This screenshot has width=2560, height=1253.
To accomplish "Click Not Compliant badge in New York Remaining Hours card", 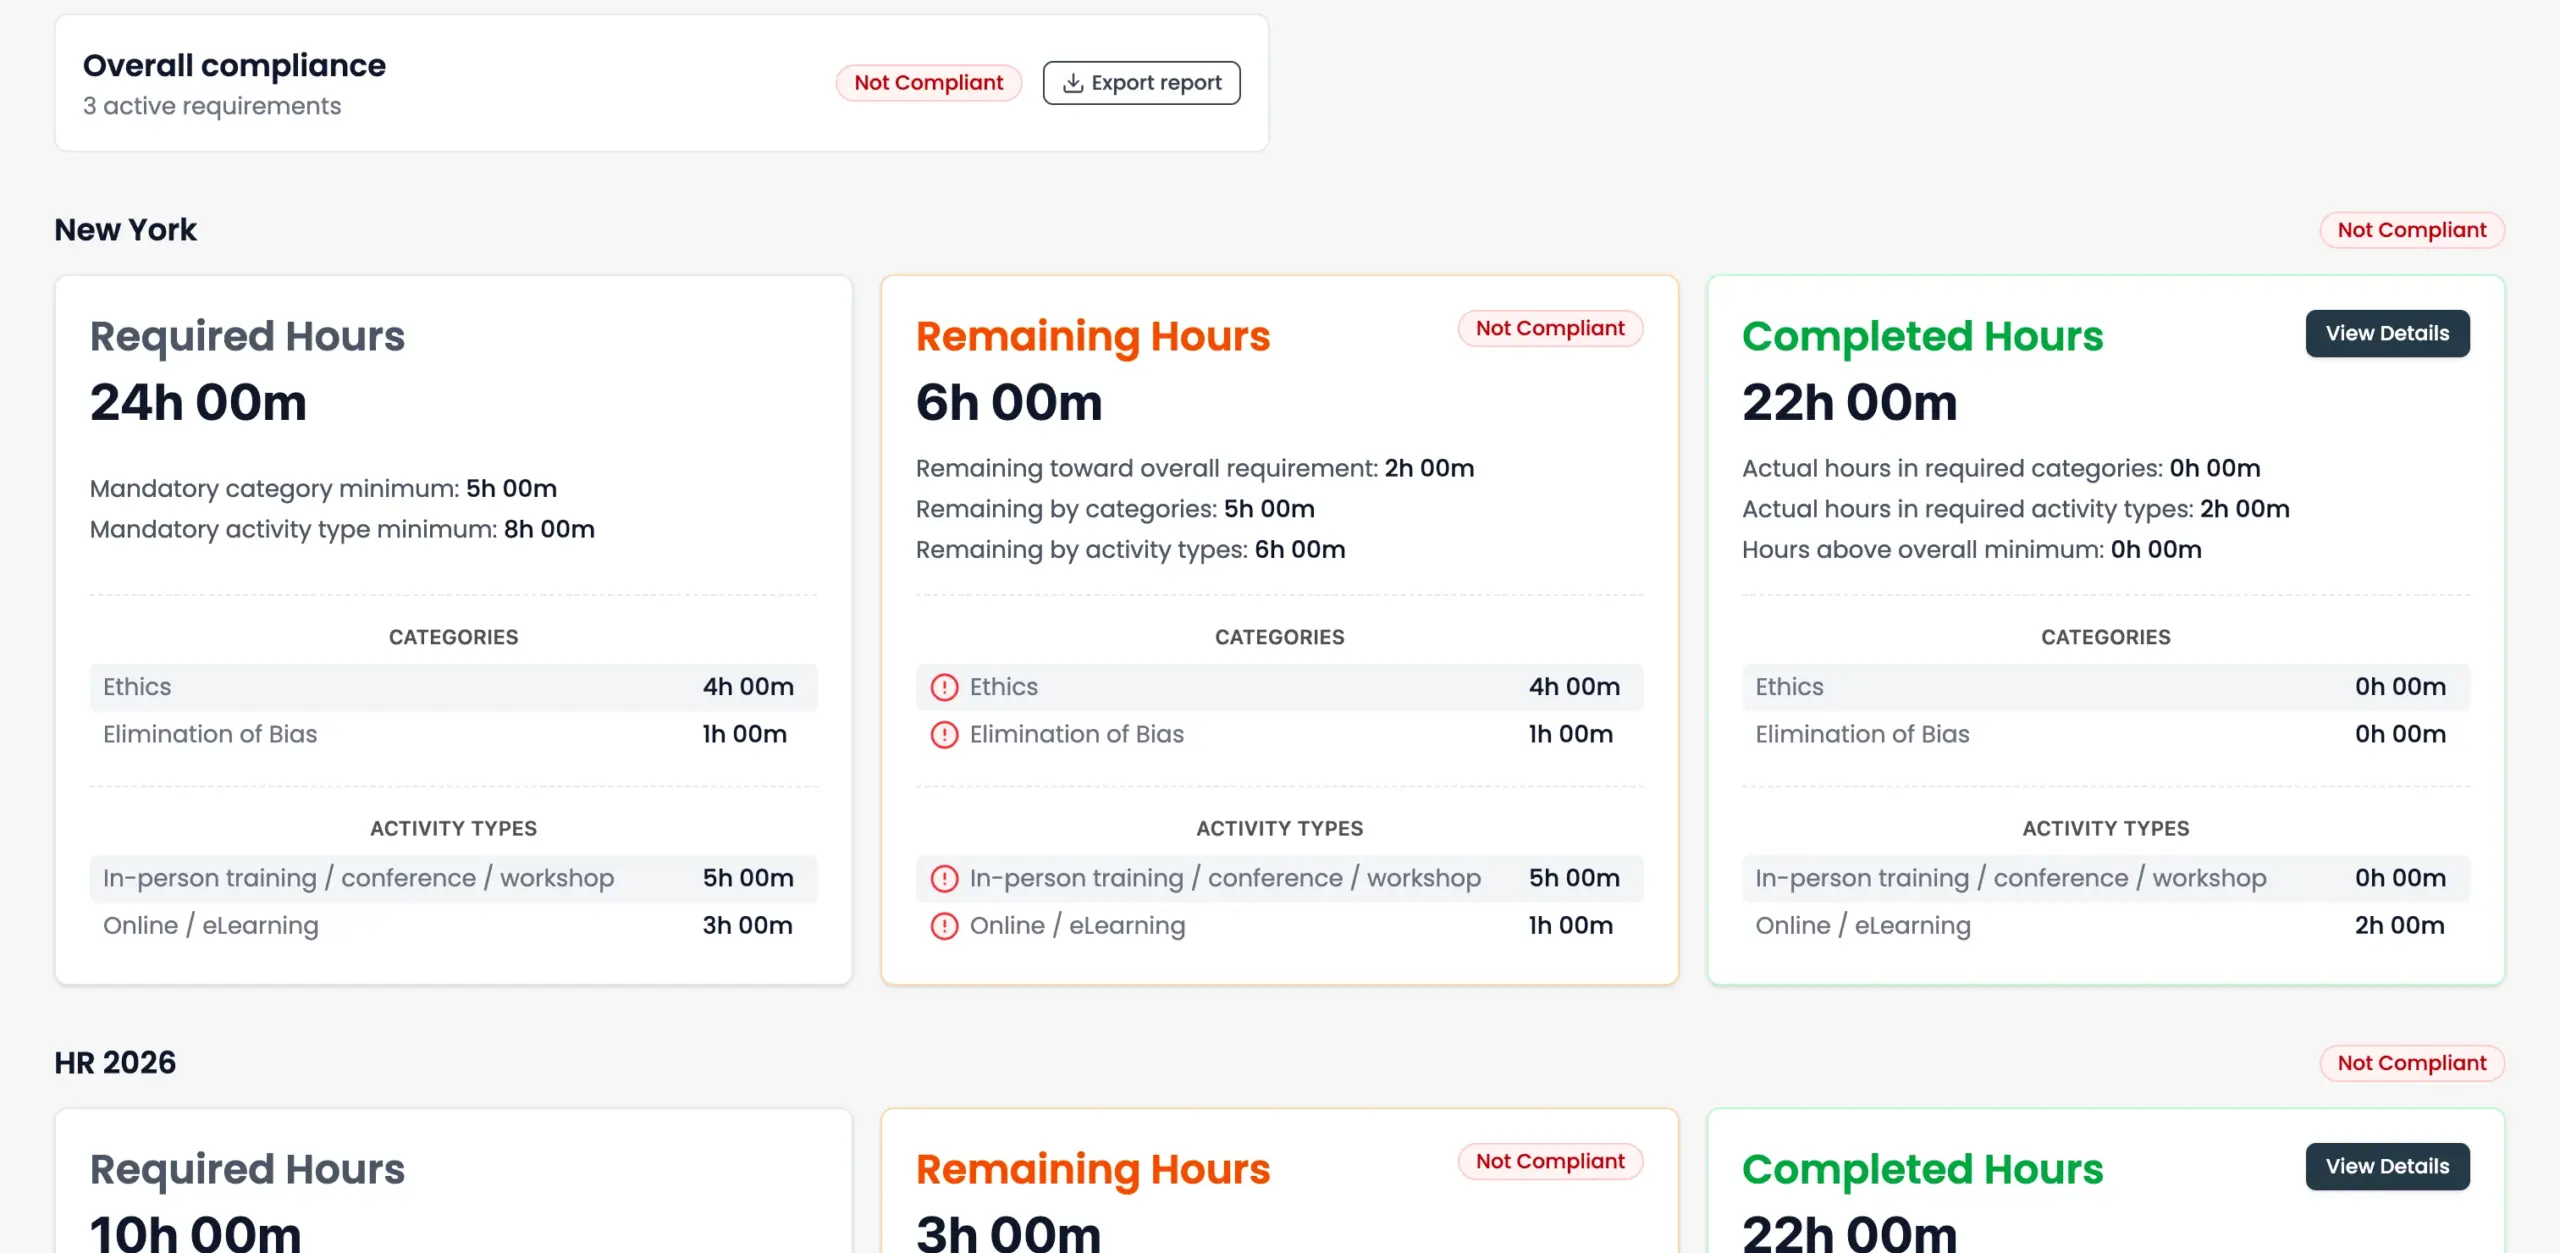I will (x=1550, y=328).
